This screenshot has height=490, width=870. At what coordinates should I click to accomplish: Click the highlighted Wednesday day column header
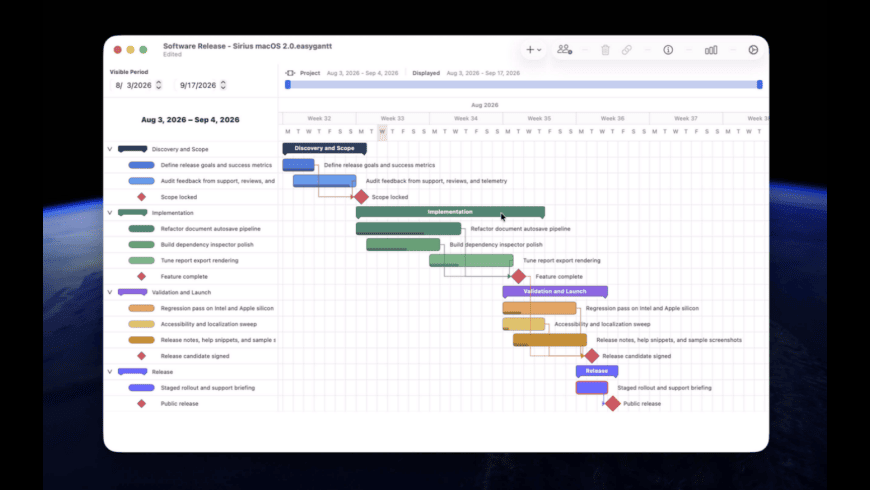pos(382,132)
